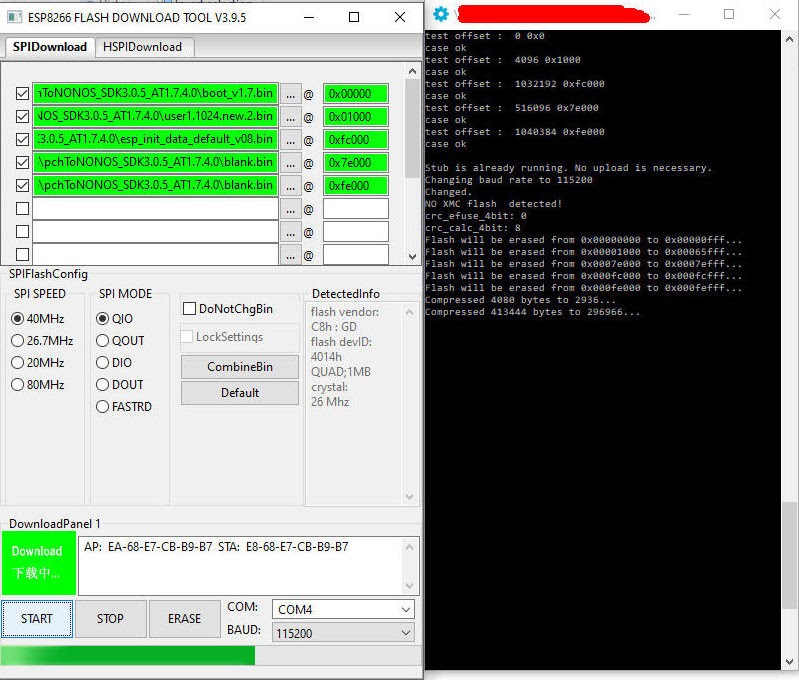This screenshot has width=799, height=680.
Task: Click MAC address box scroll down arrow
Action: pos(409,586)
